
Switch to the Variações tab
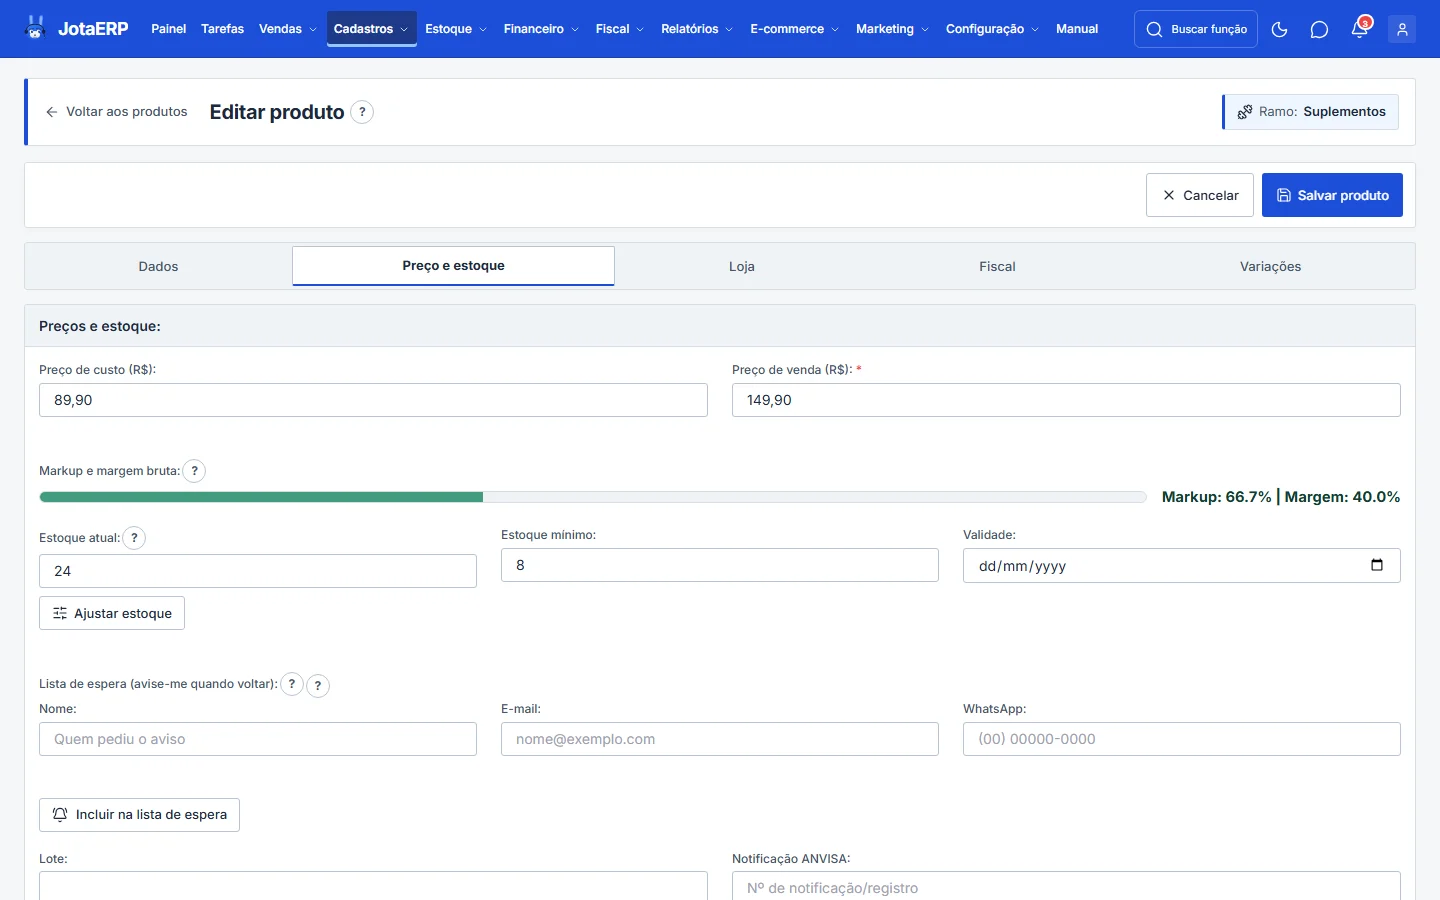click(1270, 267)
